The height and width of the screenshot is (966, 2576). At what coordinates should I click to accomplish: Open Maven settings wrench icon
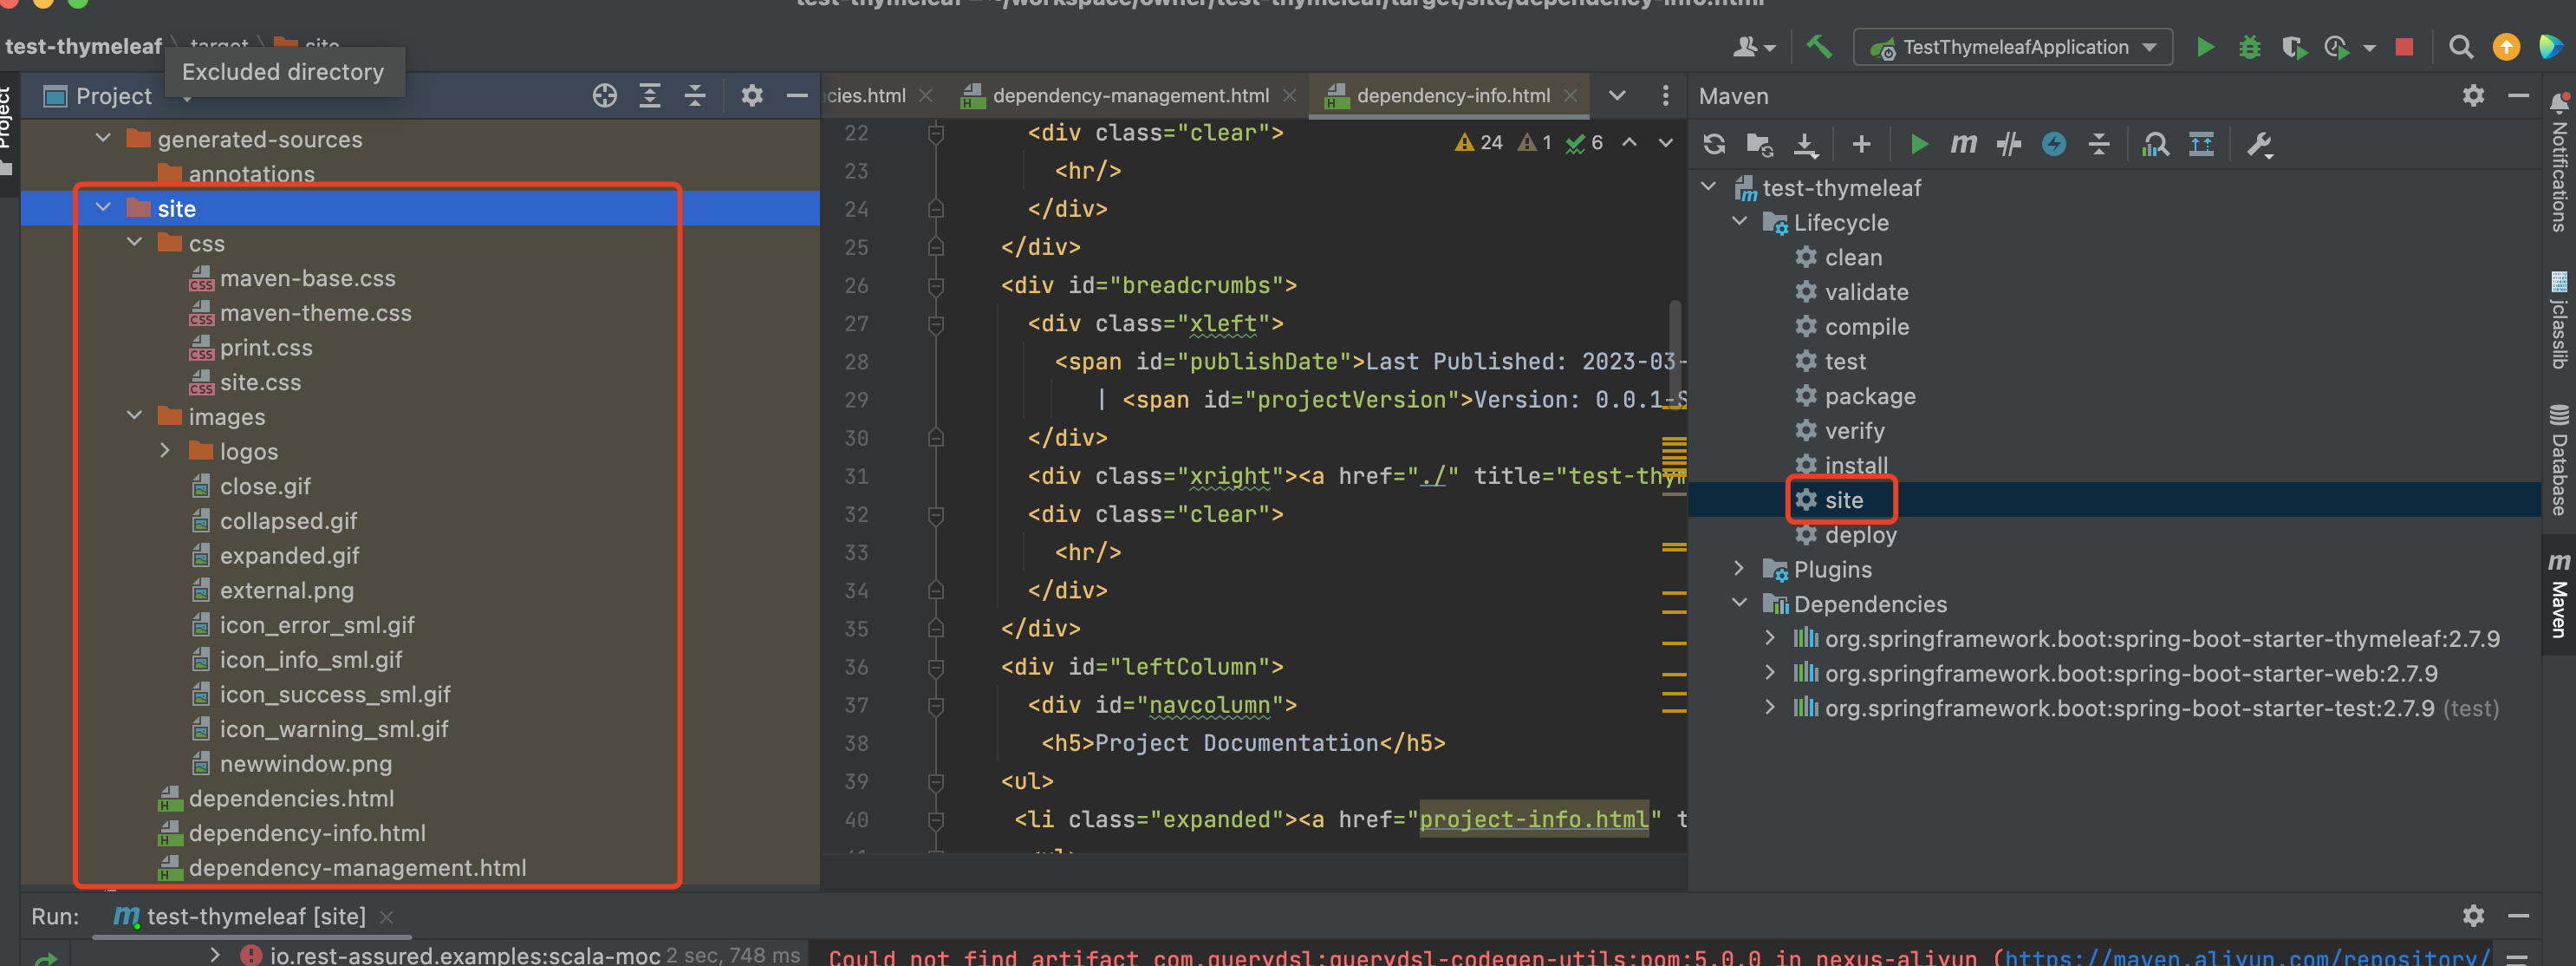point(2258,144)
